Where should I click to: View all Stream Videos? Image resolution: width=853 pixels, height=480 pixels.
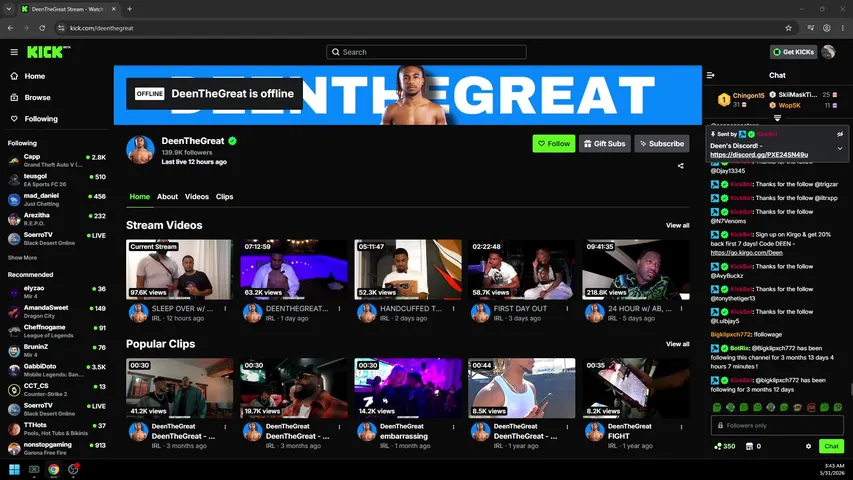coord(677,225)
